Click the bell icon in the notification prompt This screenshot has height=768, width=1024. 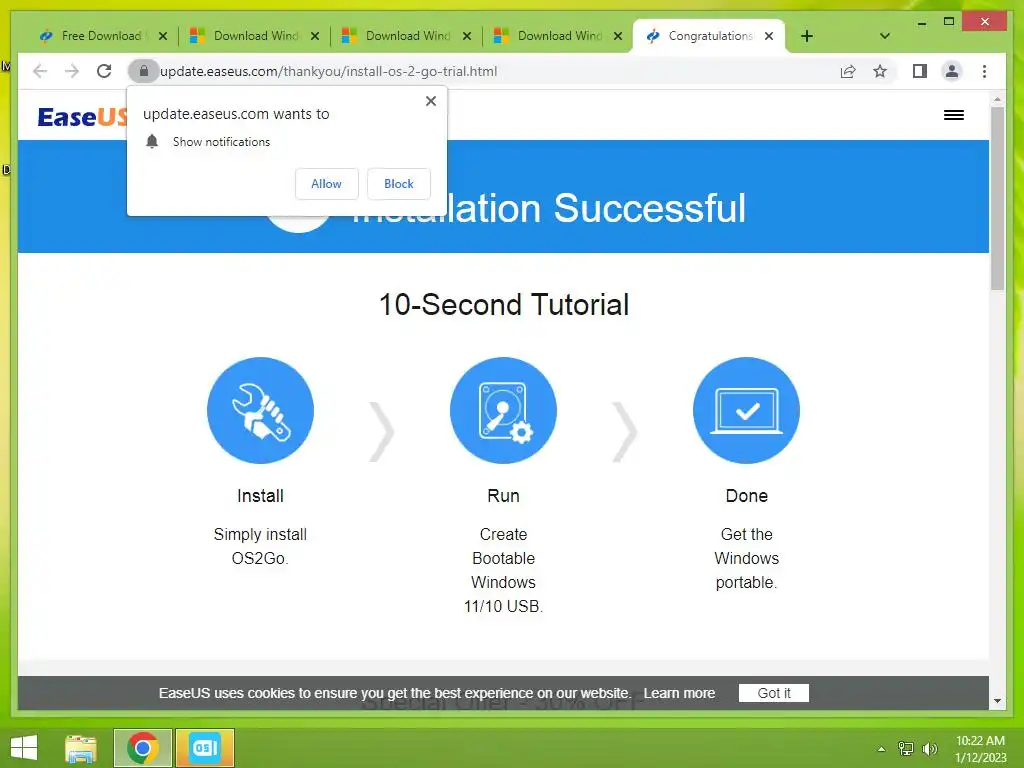(x=152, y=142)
